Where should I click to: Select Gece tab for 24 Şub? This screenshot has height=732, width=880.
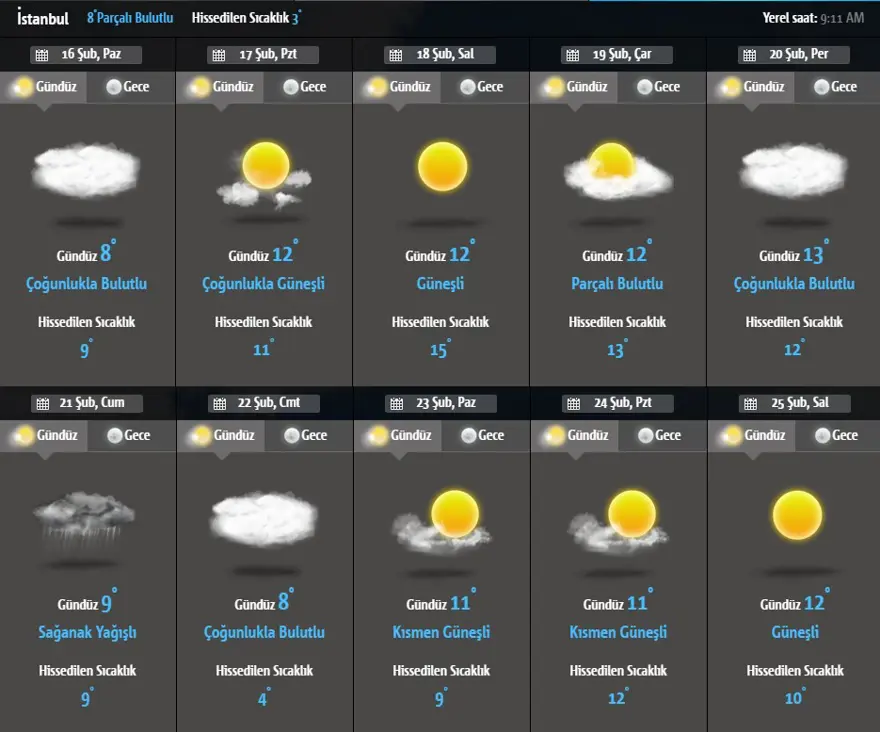[658, 436]
